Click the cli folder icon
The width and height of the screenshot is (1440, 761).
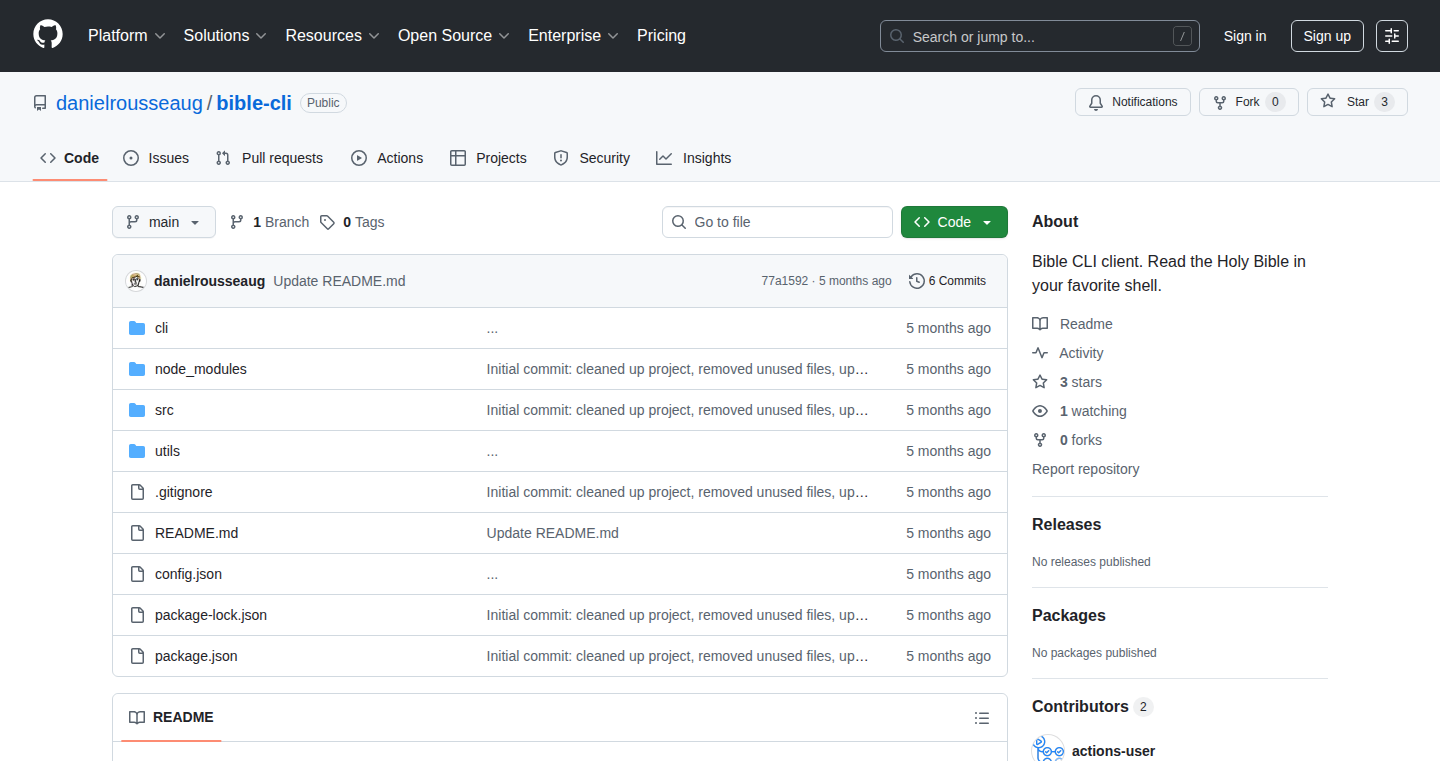137,328
